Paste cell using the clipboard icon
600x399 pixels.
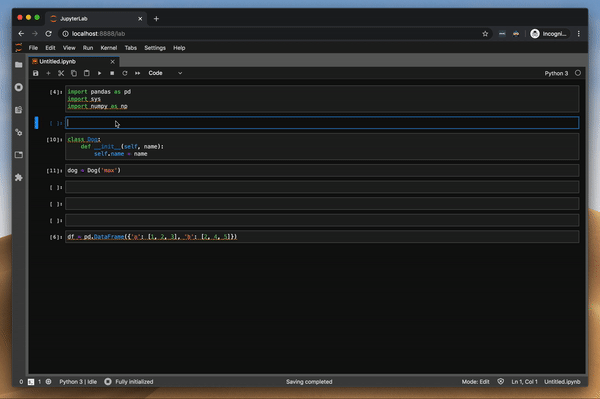point(86,73)
